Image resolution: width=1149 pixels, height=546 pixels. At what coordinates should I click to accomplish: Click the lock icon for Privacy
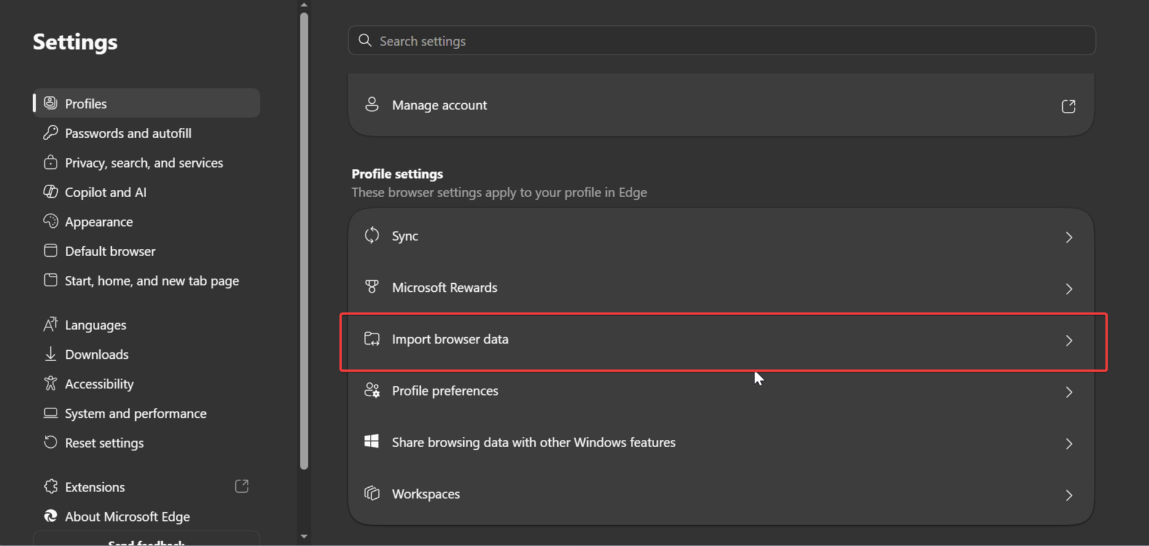pos(51,163)
